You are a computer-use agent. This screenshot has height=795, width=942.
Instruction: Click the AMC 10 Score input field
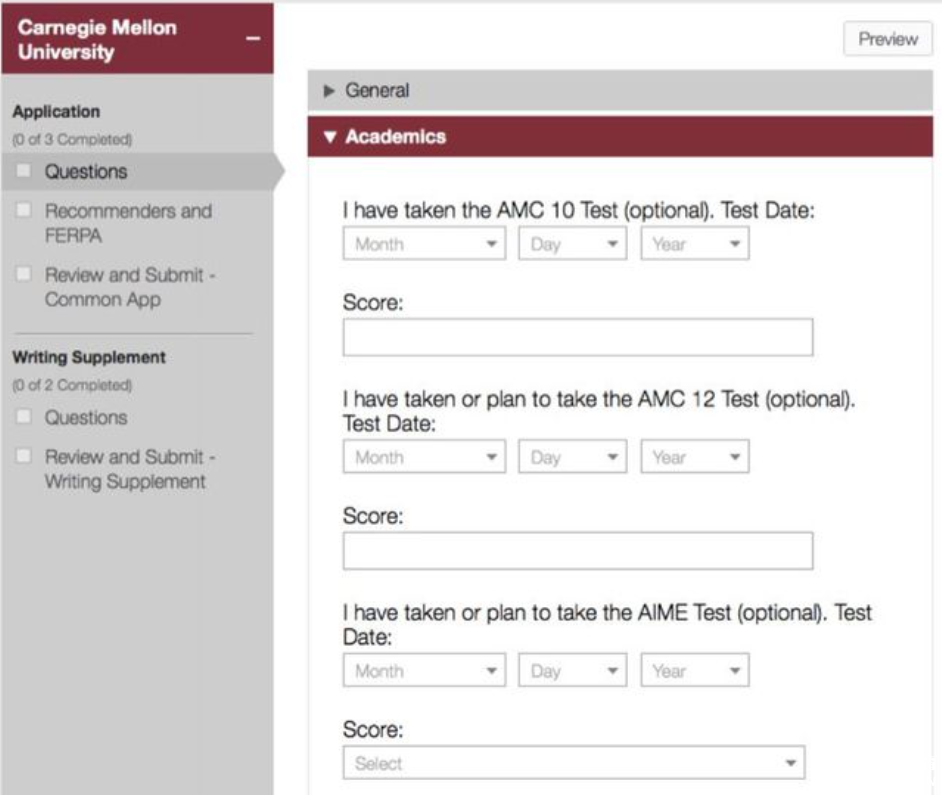coord(578,337)
